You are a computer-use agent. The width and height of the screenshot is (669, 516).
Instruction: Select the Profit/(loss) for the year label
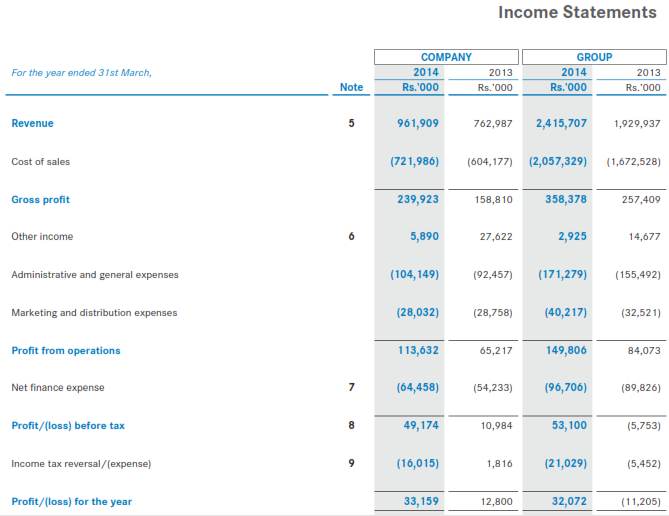[71, 502]
